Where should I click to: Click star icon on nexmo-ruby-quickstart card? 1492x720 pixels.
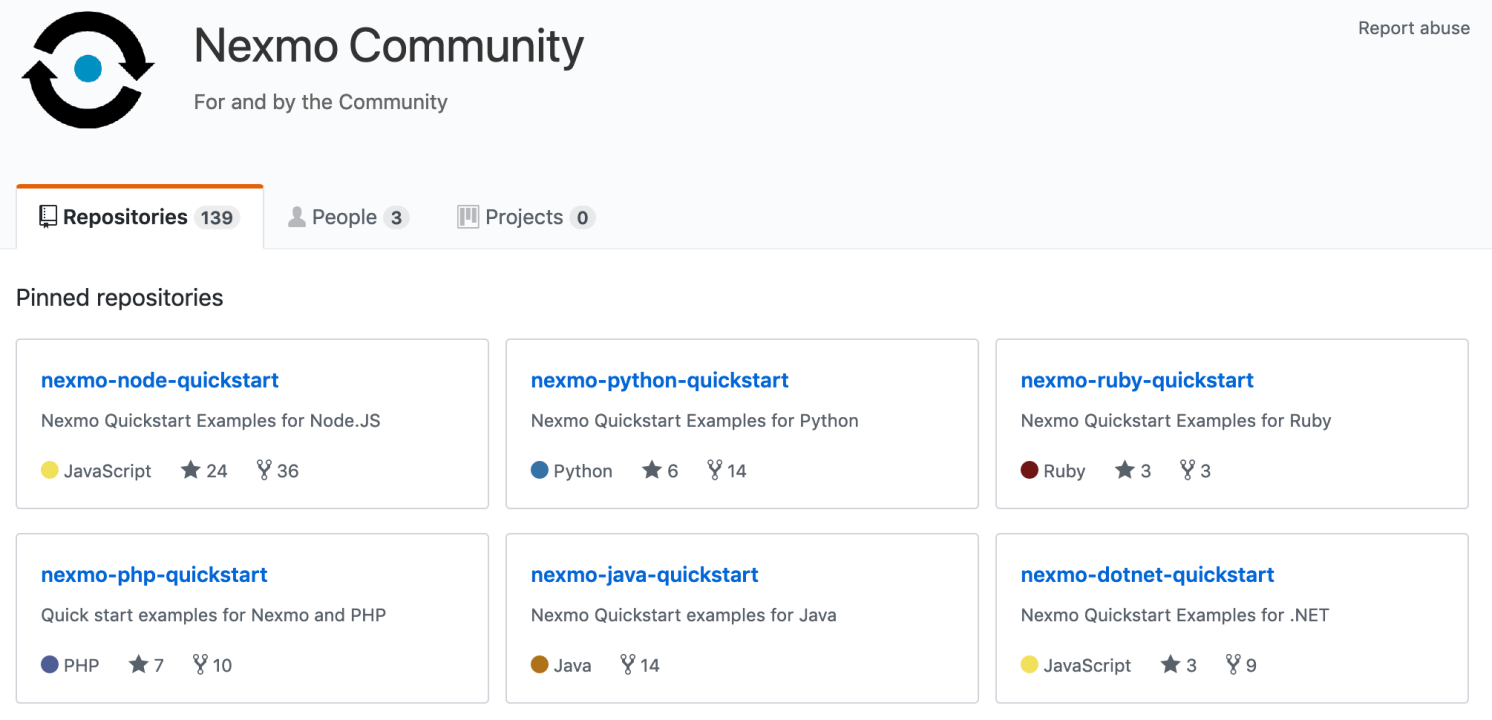pos(1124,470)
